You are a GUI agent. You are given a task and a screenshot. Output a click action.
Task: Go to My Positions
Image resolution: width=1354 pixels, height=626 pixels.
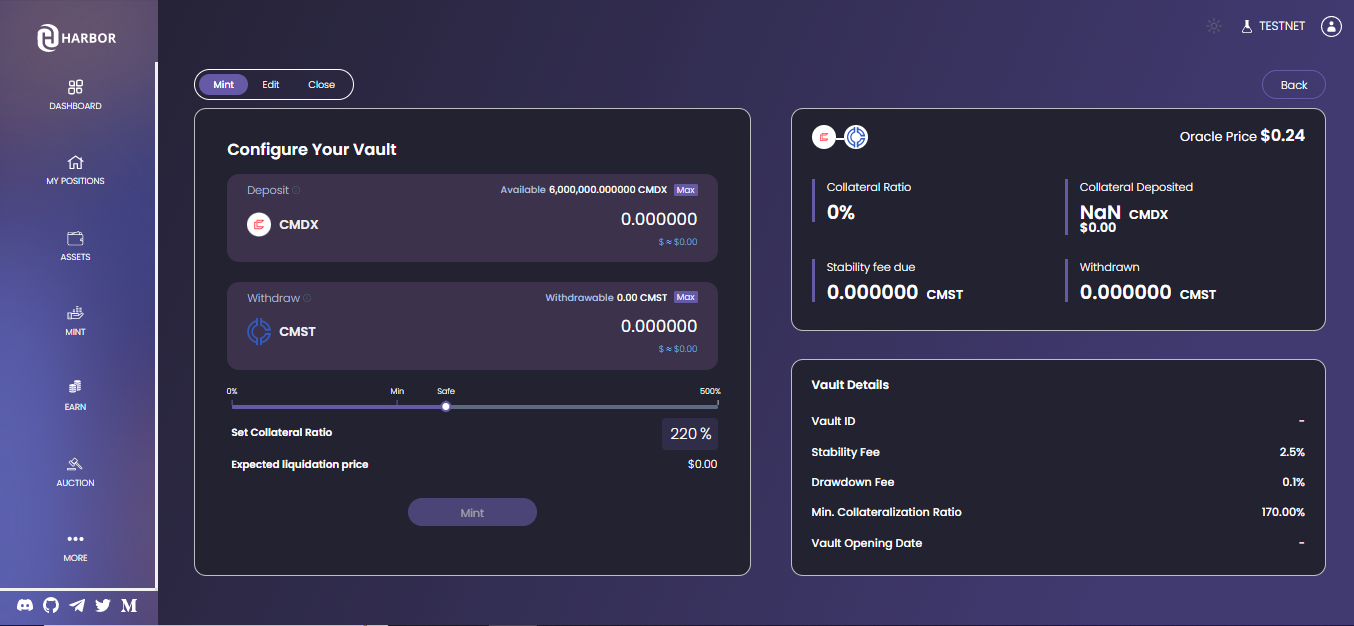[x=75, y=169]
